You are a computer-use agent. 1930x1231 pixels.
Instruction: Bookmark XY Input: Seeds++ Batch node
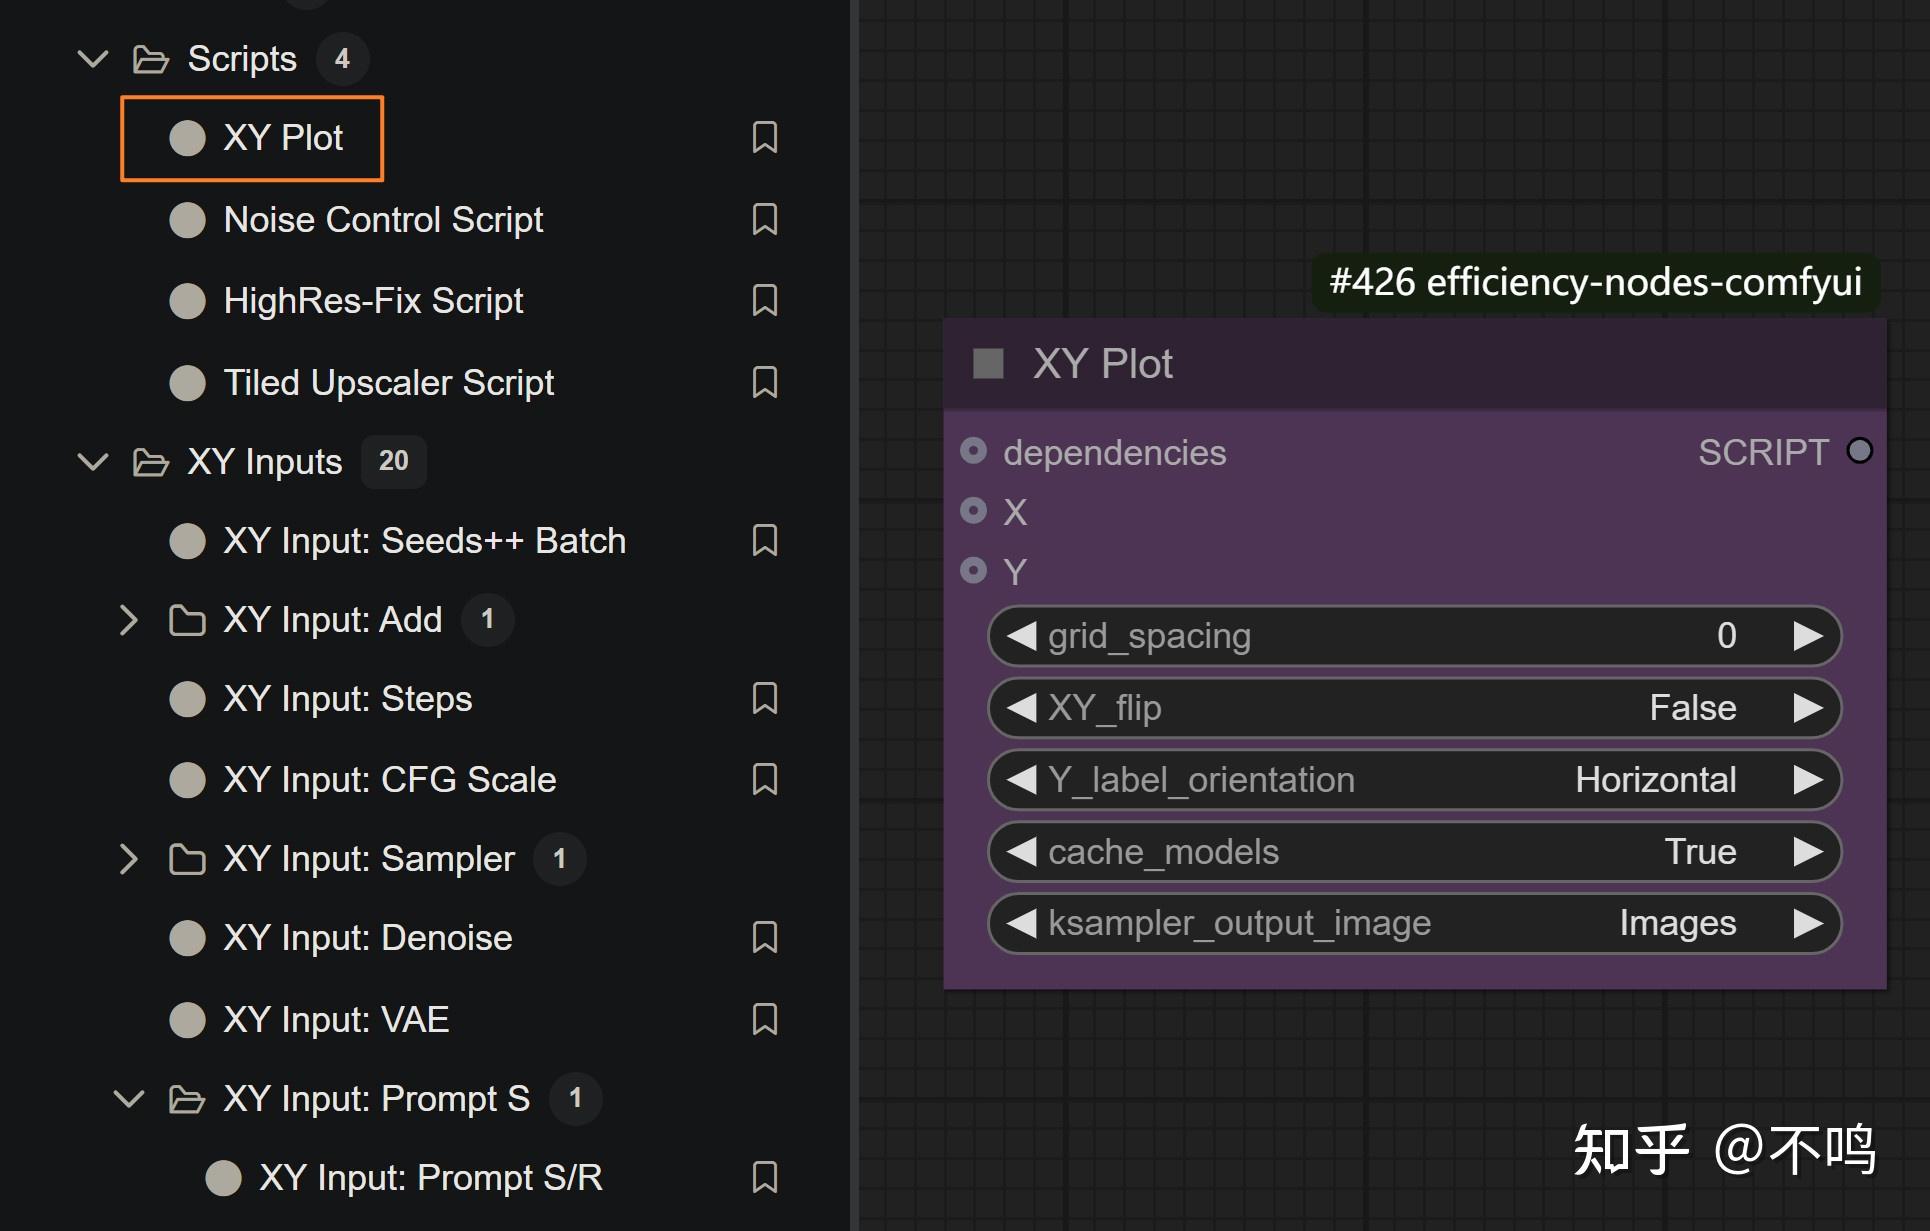pos(764,540)
